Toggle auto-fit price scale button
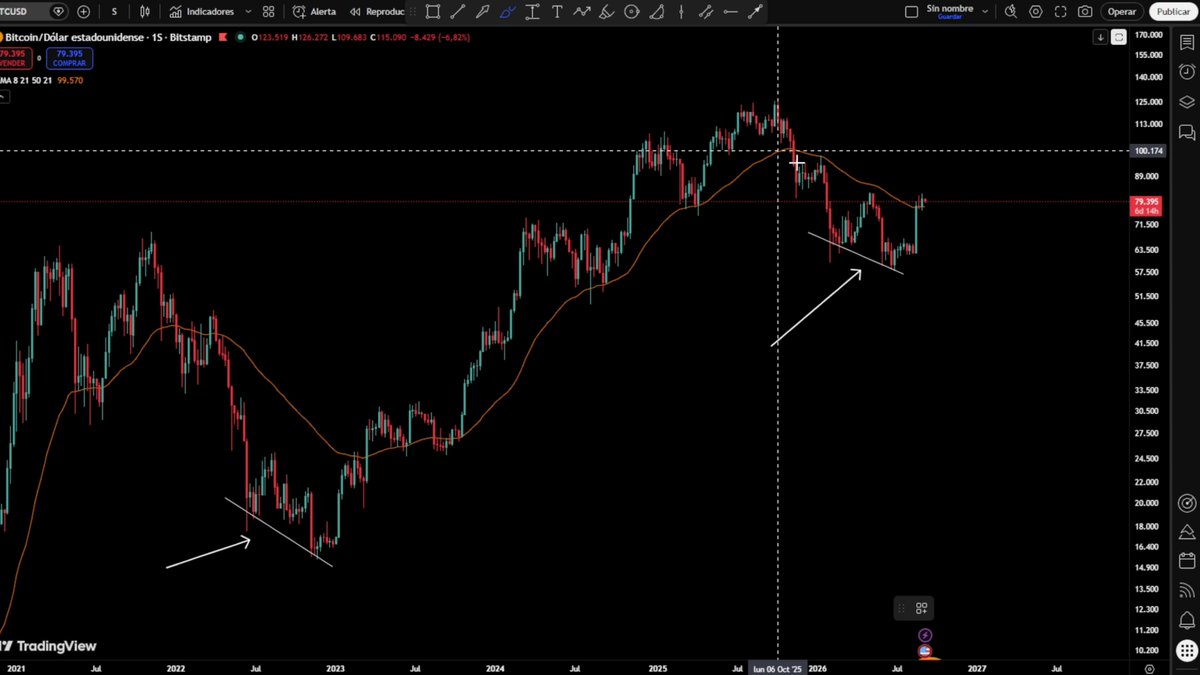 point(1119,37)
